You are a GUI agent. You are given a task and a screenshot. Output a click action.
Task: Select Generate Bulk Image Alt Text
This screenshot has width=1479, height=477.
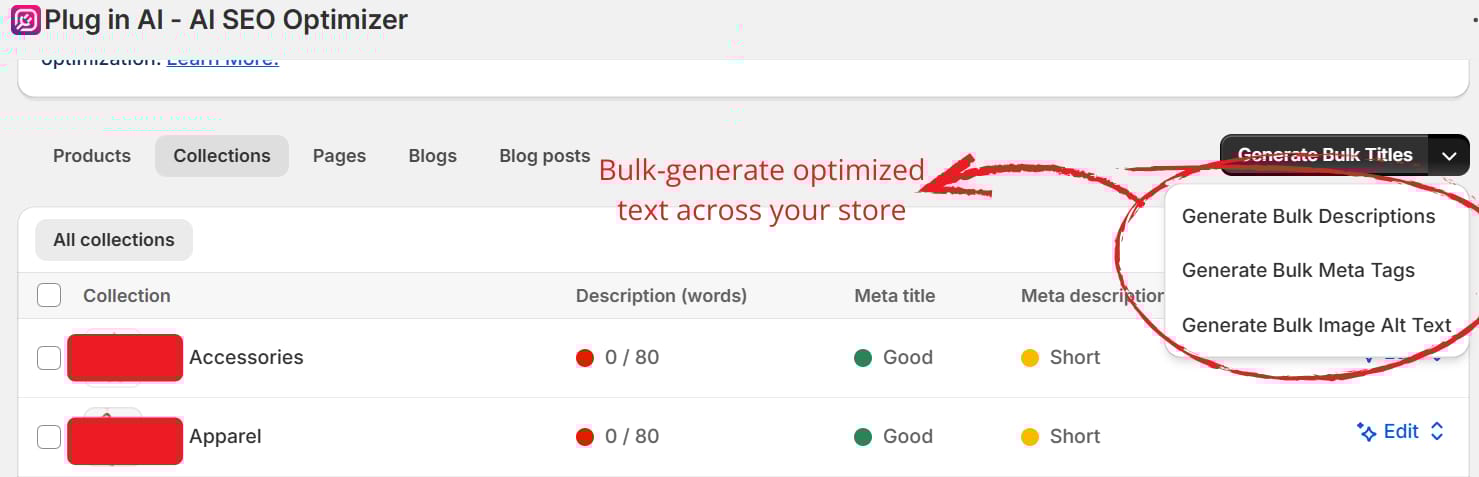click(x=1316, y=325)
